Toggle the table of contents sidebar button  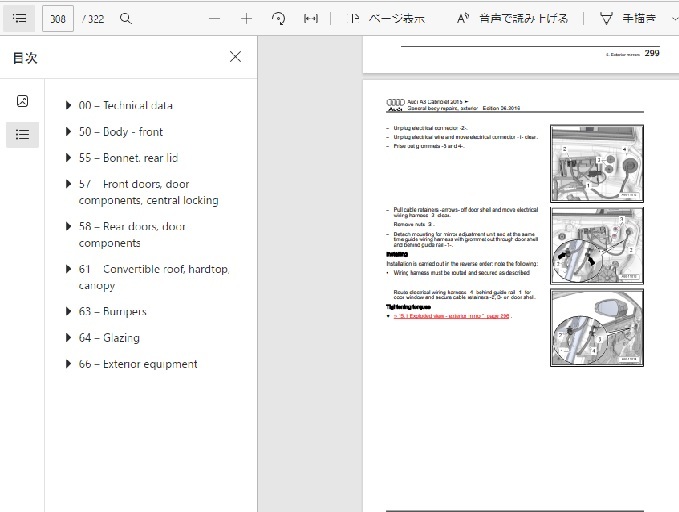tap(19, 18)
